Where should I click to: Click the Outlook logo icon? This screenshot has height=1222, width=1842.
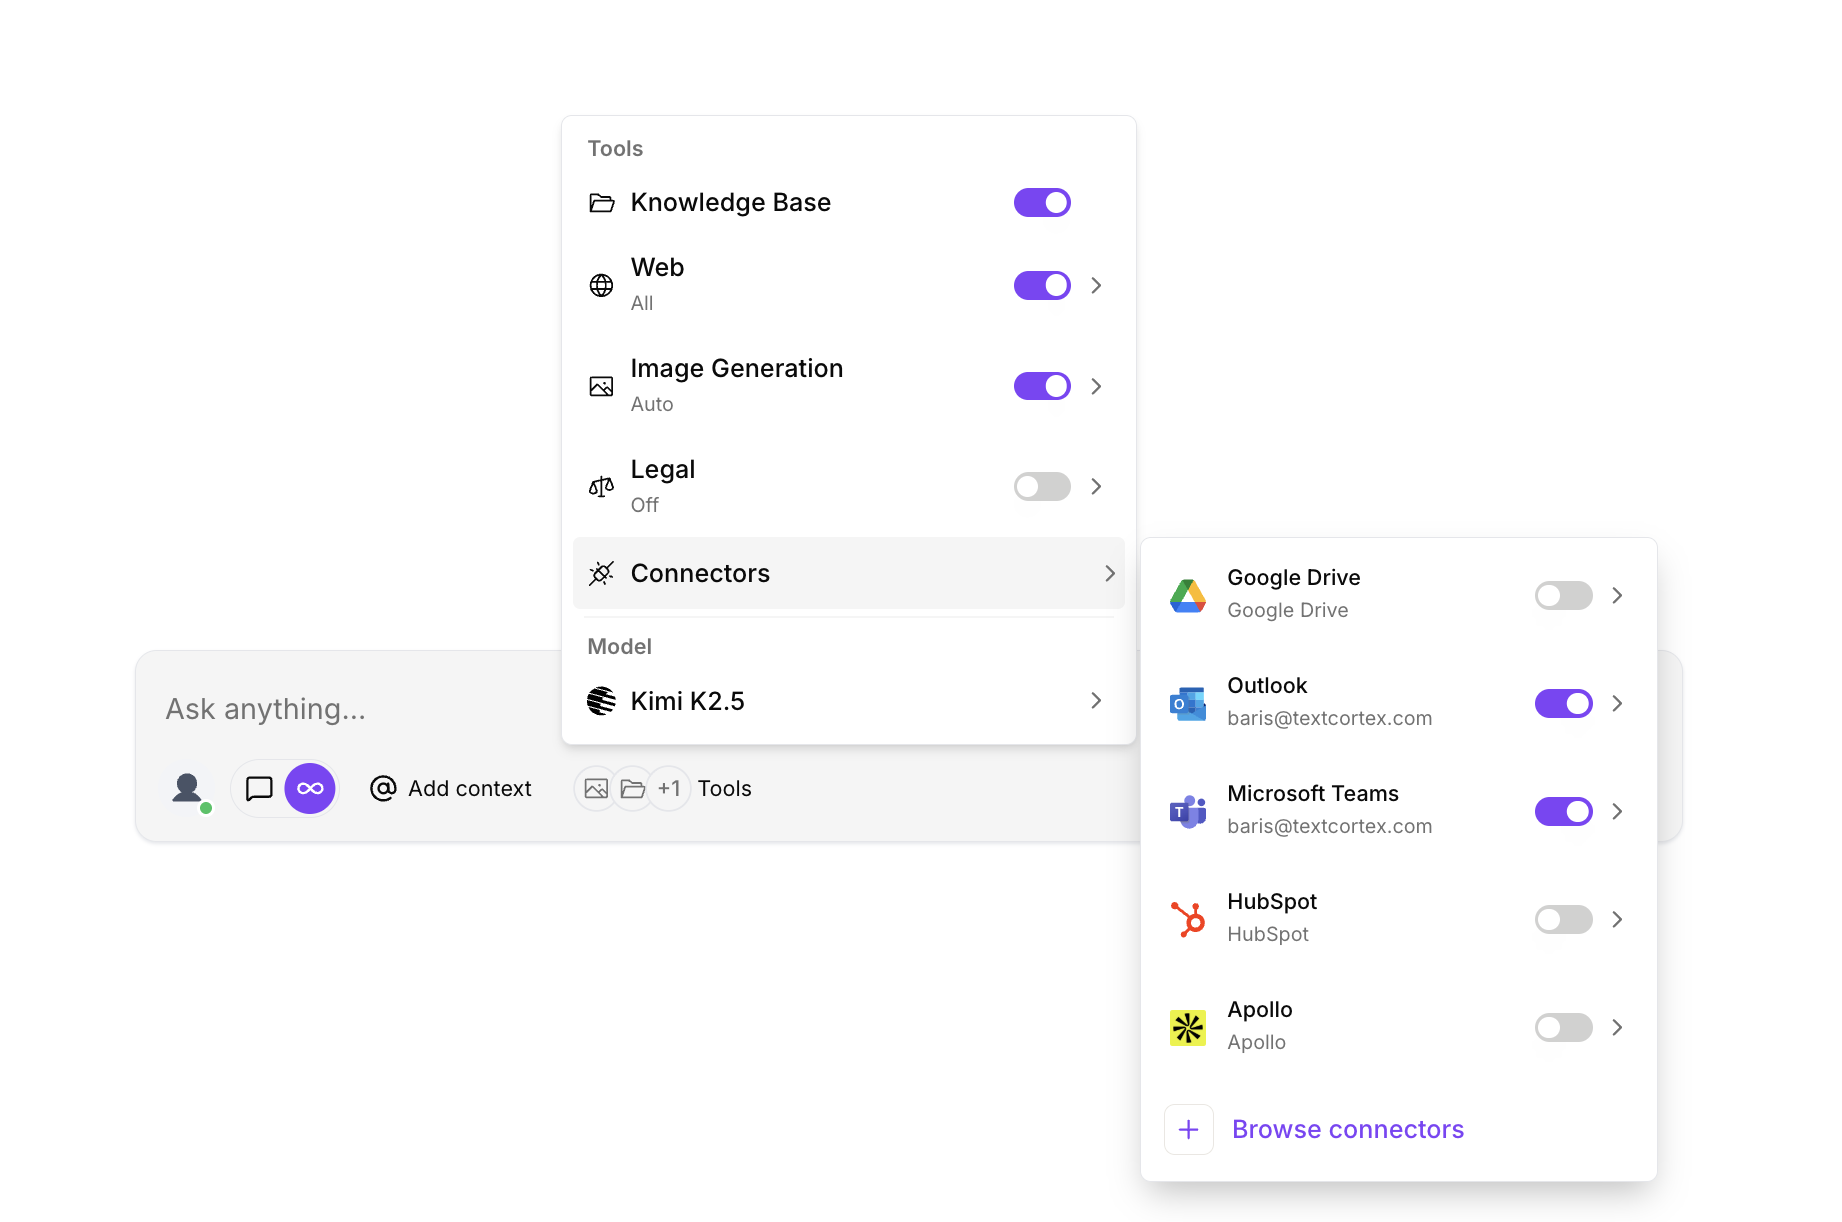tap(1188, 703)
